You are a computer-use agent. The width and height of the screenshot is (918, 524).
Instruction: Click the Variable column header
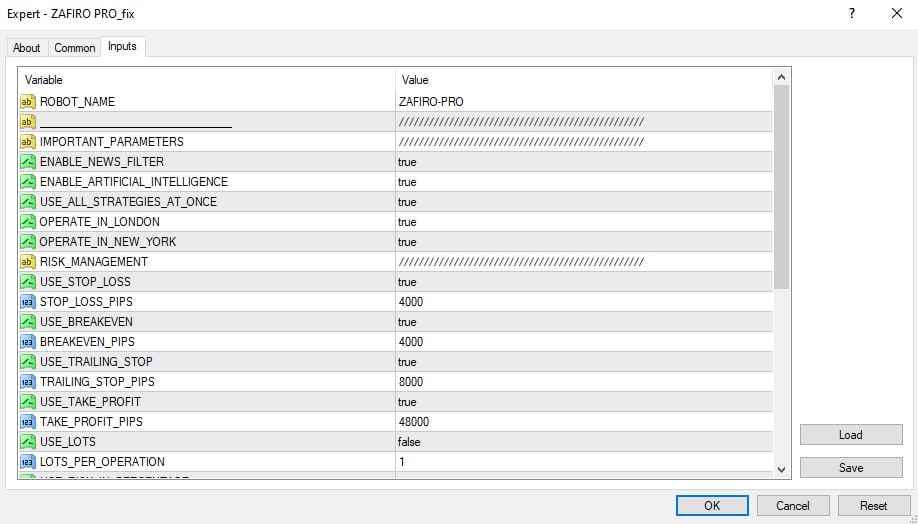point(207,80)
